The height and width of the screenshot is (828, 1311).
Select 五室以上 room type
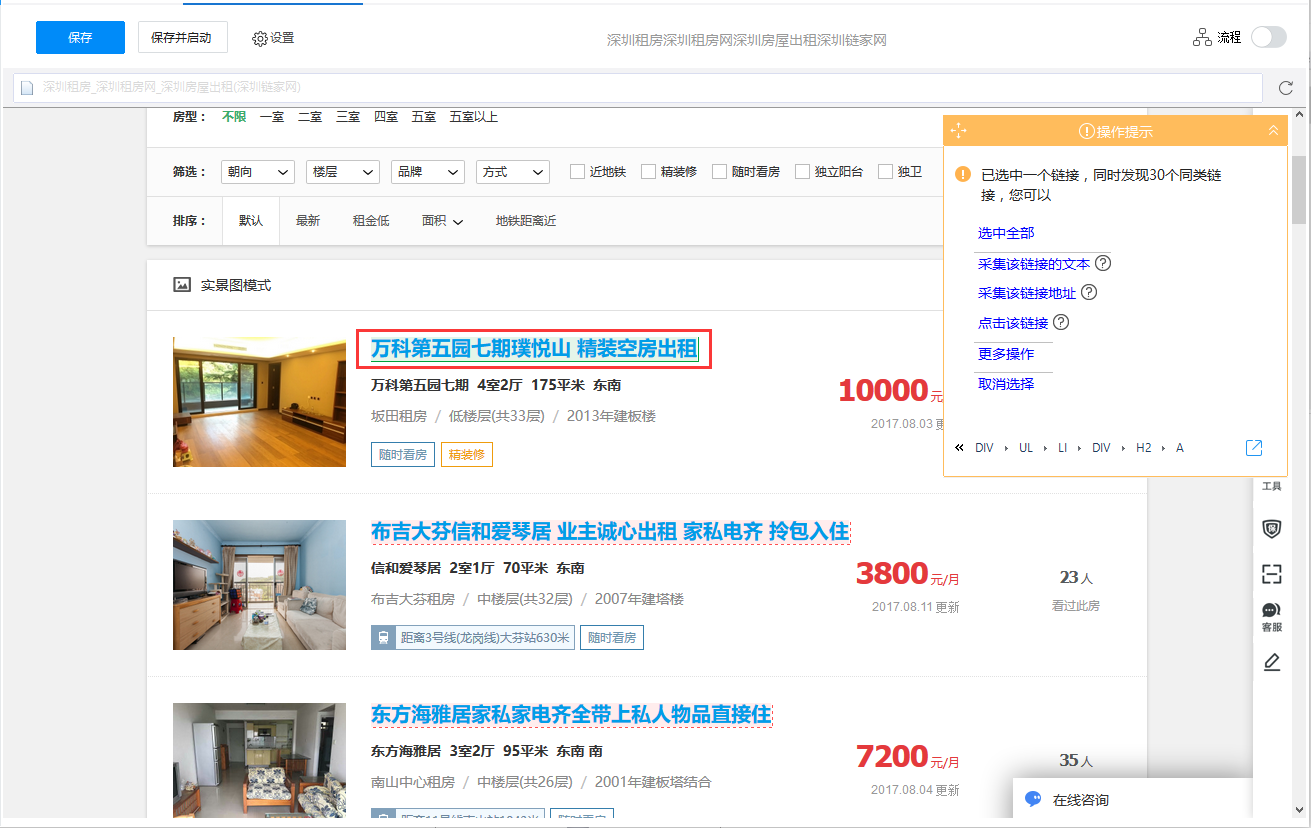tap(474, 117)
